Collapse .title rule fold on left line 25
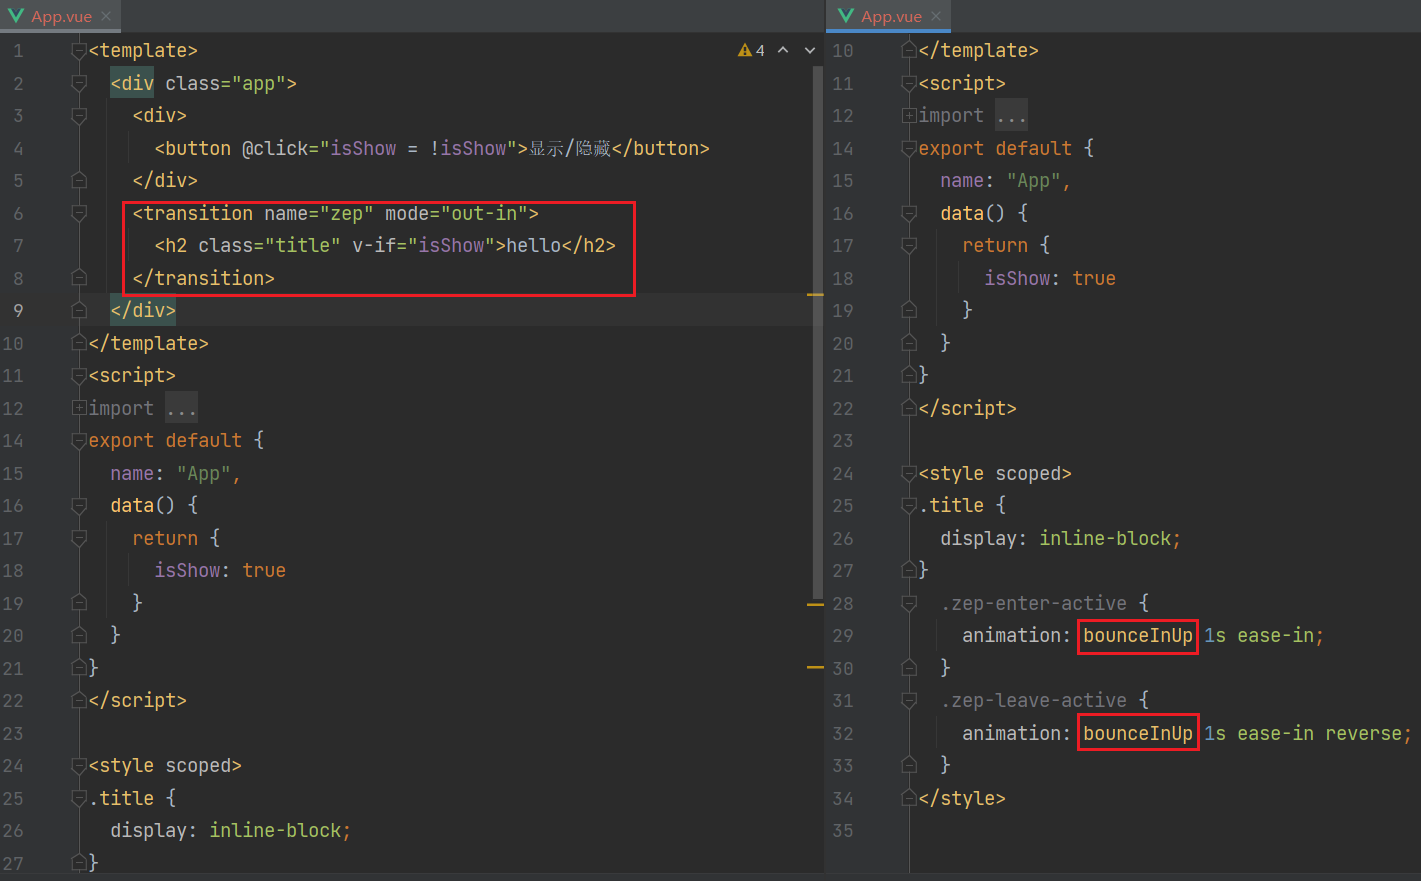The width and height of the screenshot is (1421, 881). coord(79,798)
